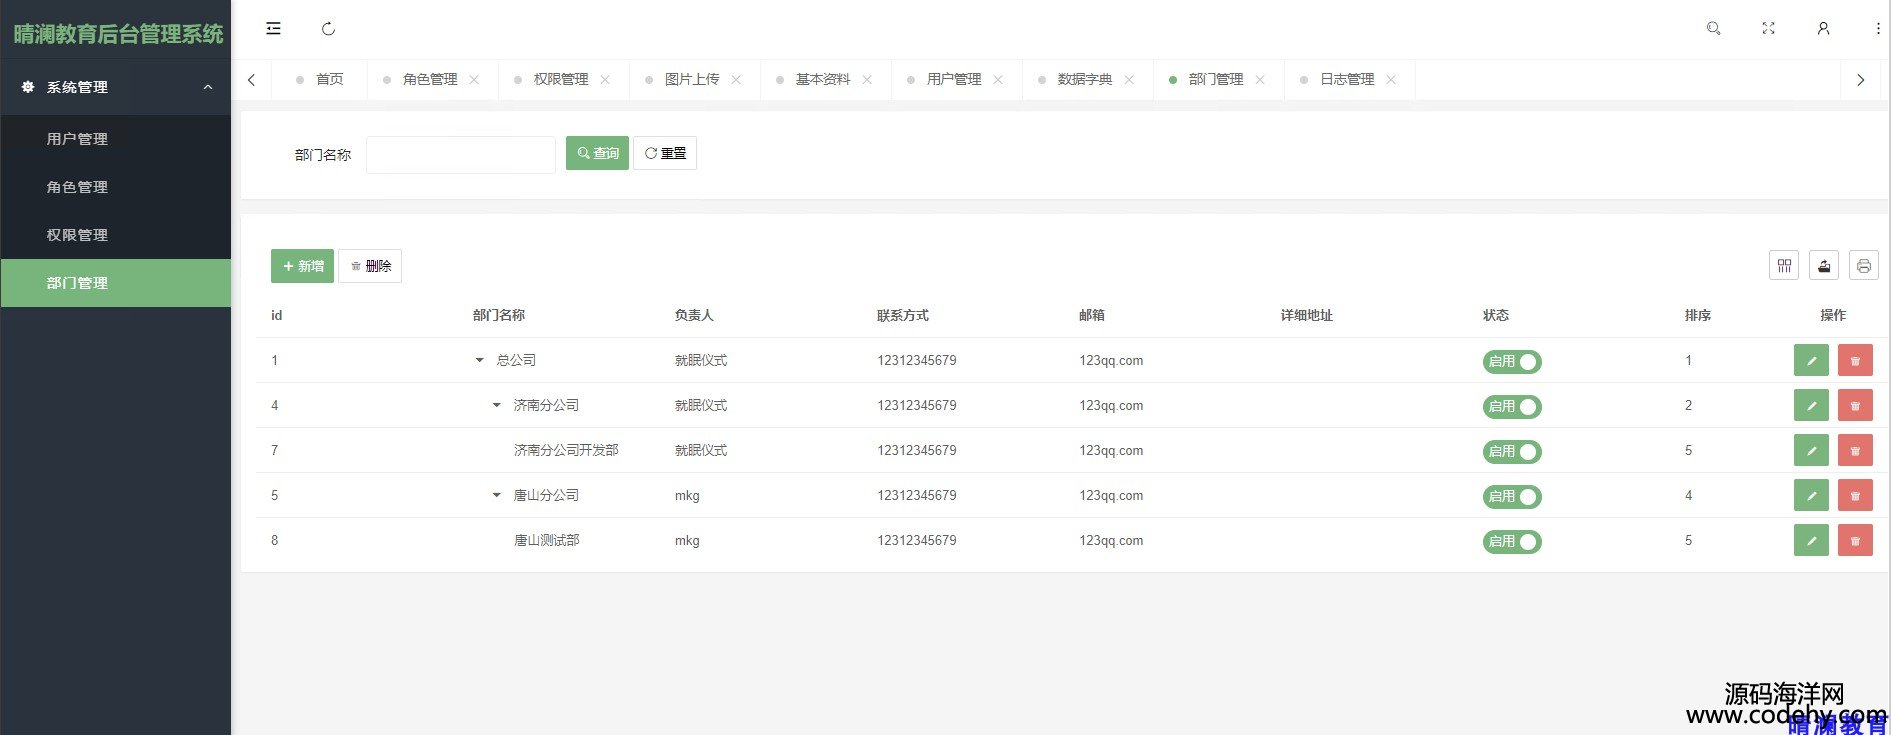Open the column filter icon above table
Viewport: 1891px width, 735px height.
(x=1784, y=265)
